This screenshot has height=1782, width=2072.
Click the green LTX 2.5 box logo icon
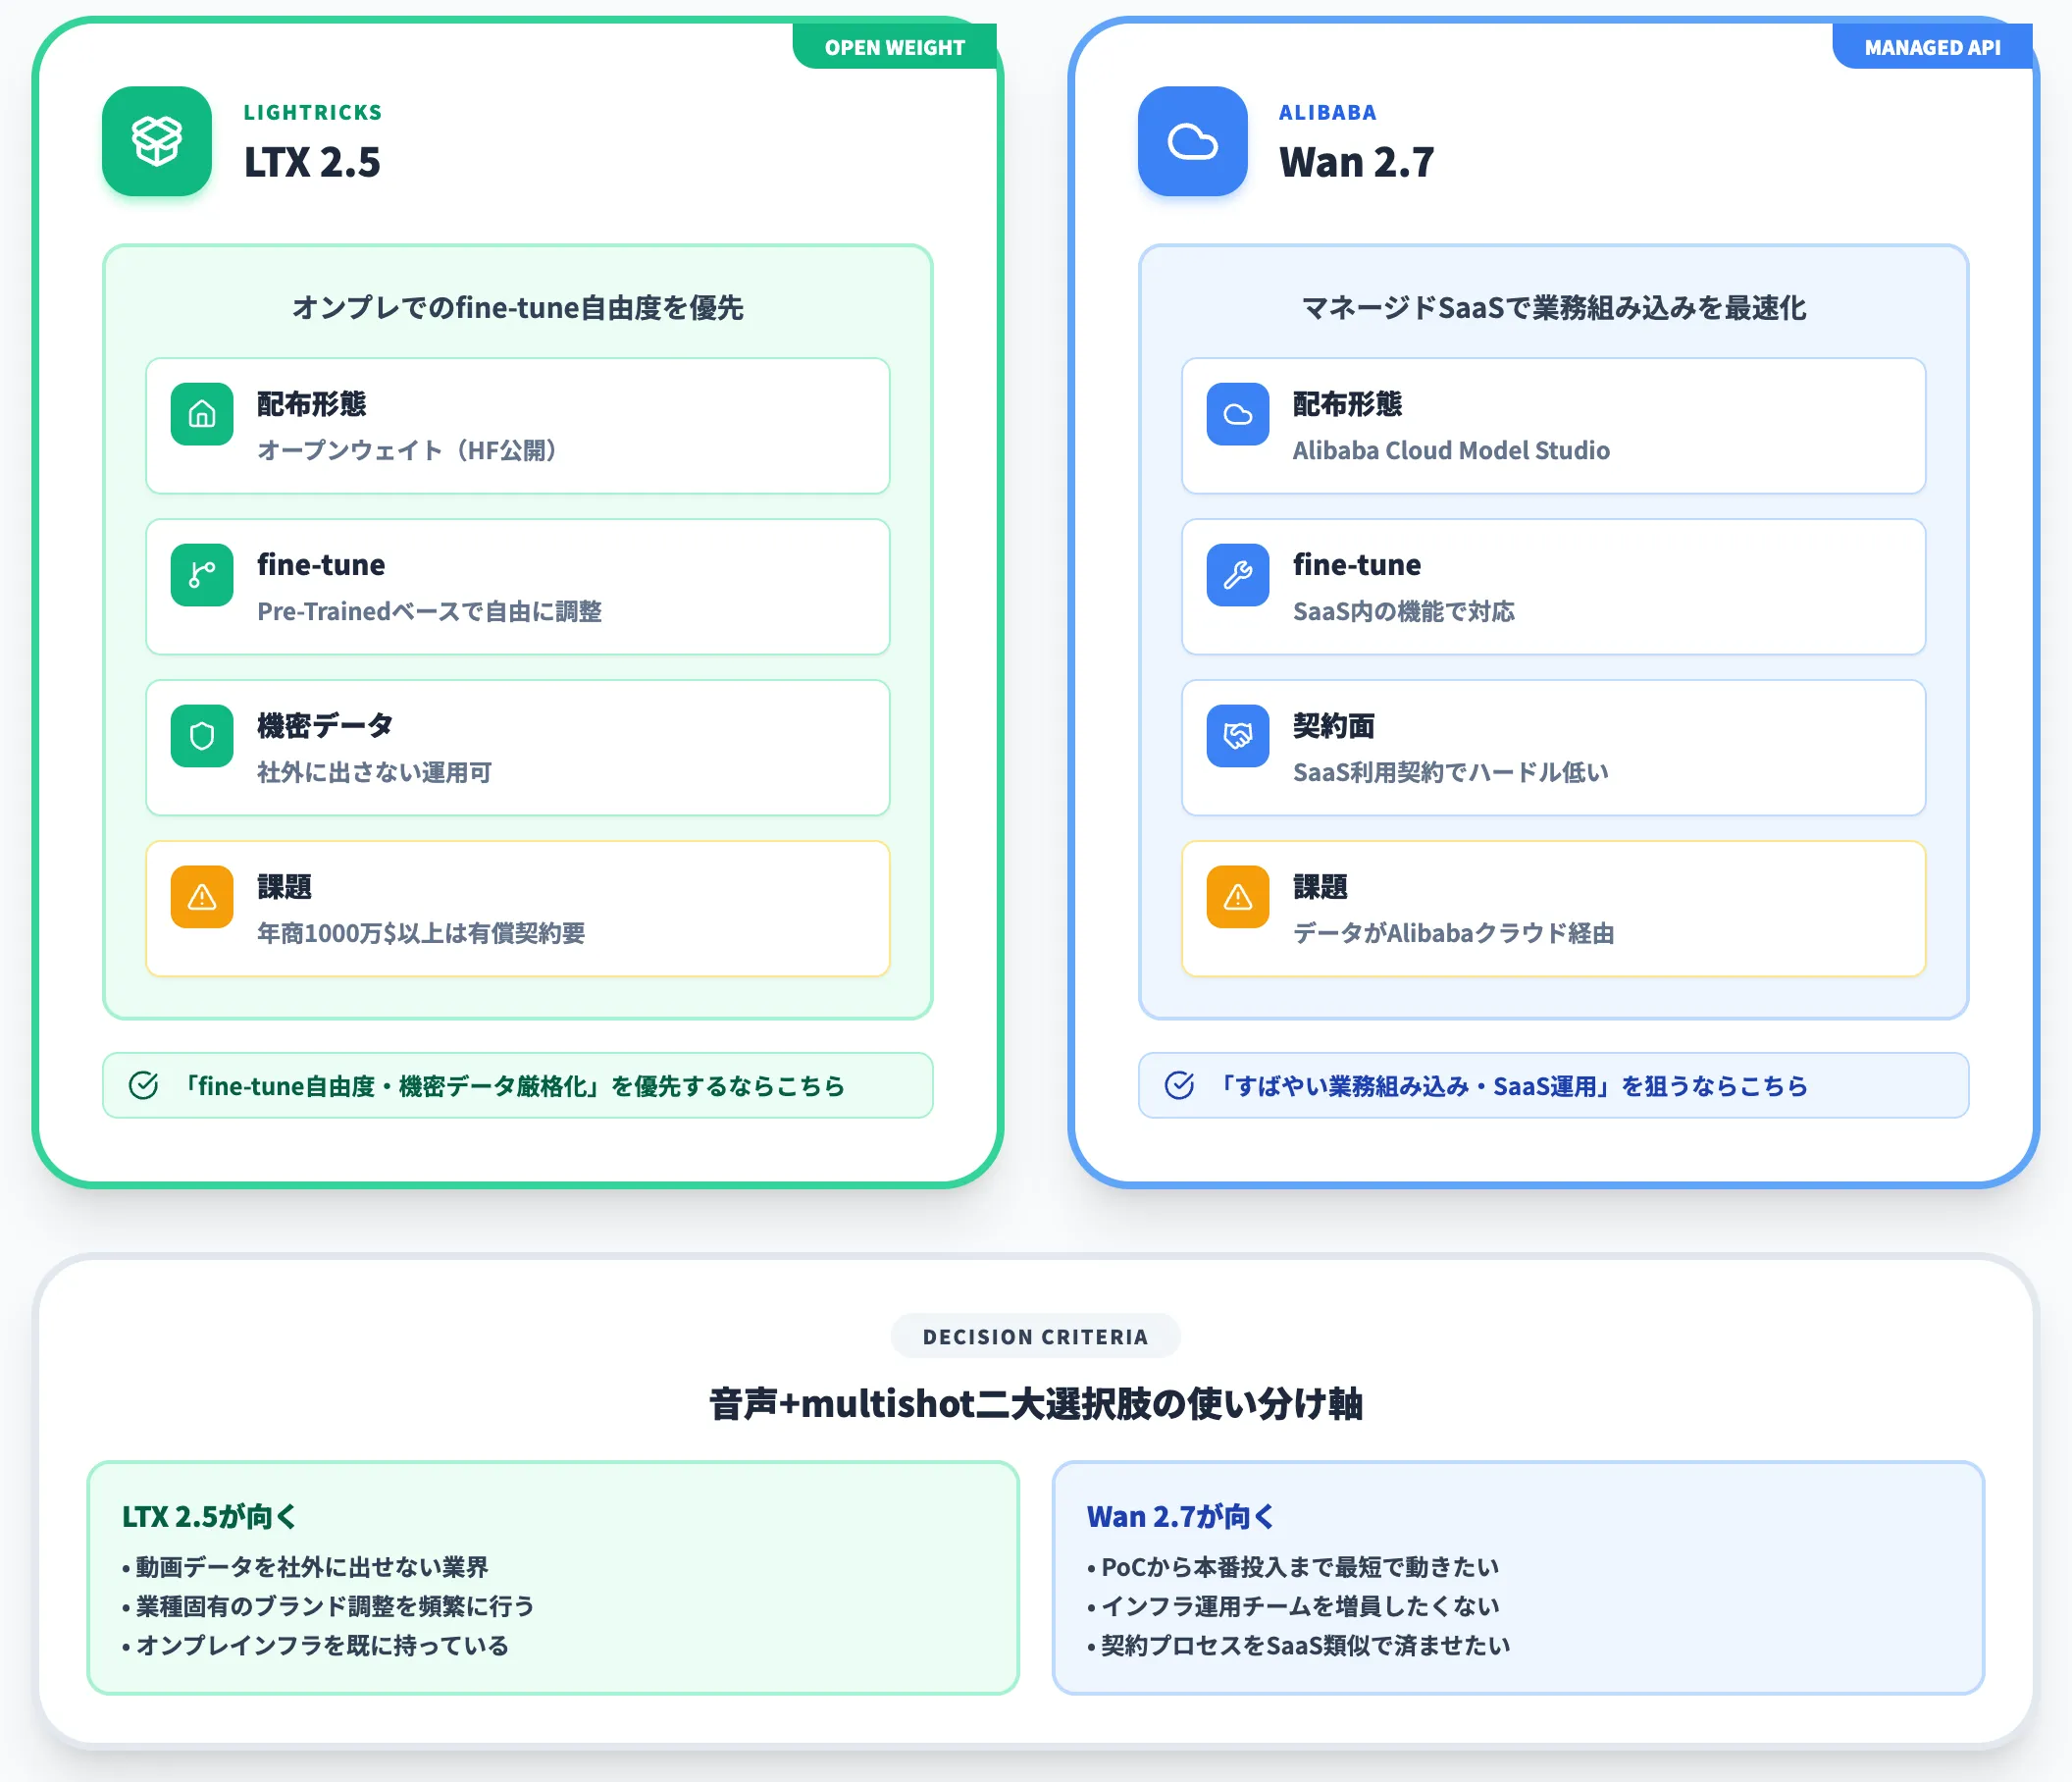tap(157, 141)
